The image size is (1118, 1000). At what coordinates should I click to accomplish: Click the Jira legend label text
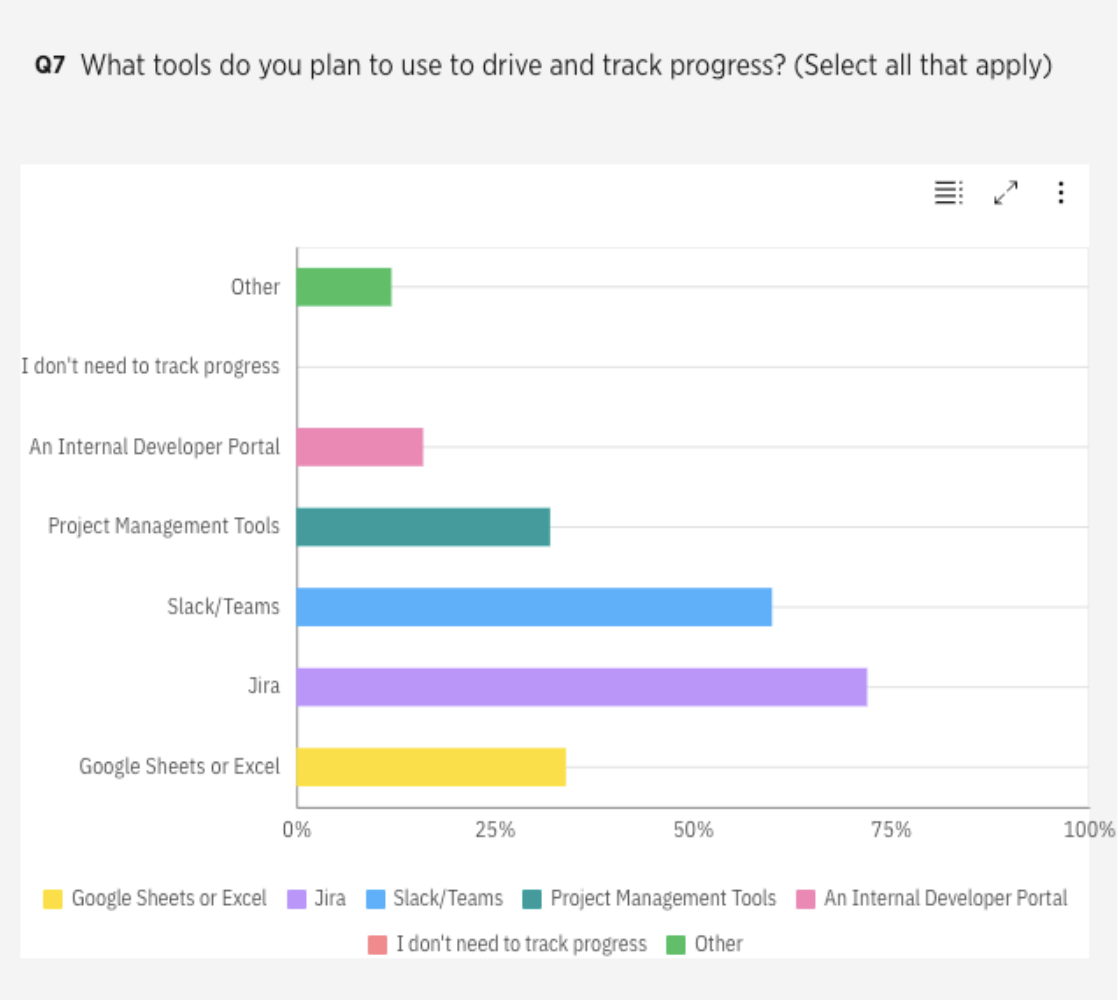point(330,899)
